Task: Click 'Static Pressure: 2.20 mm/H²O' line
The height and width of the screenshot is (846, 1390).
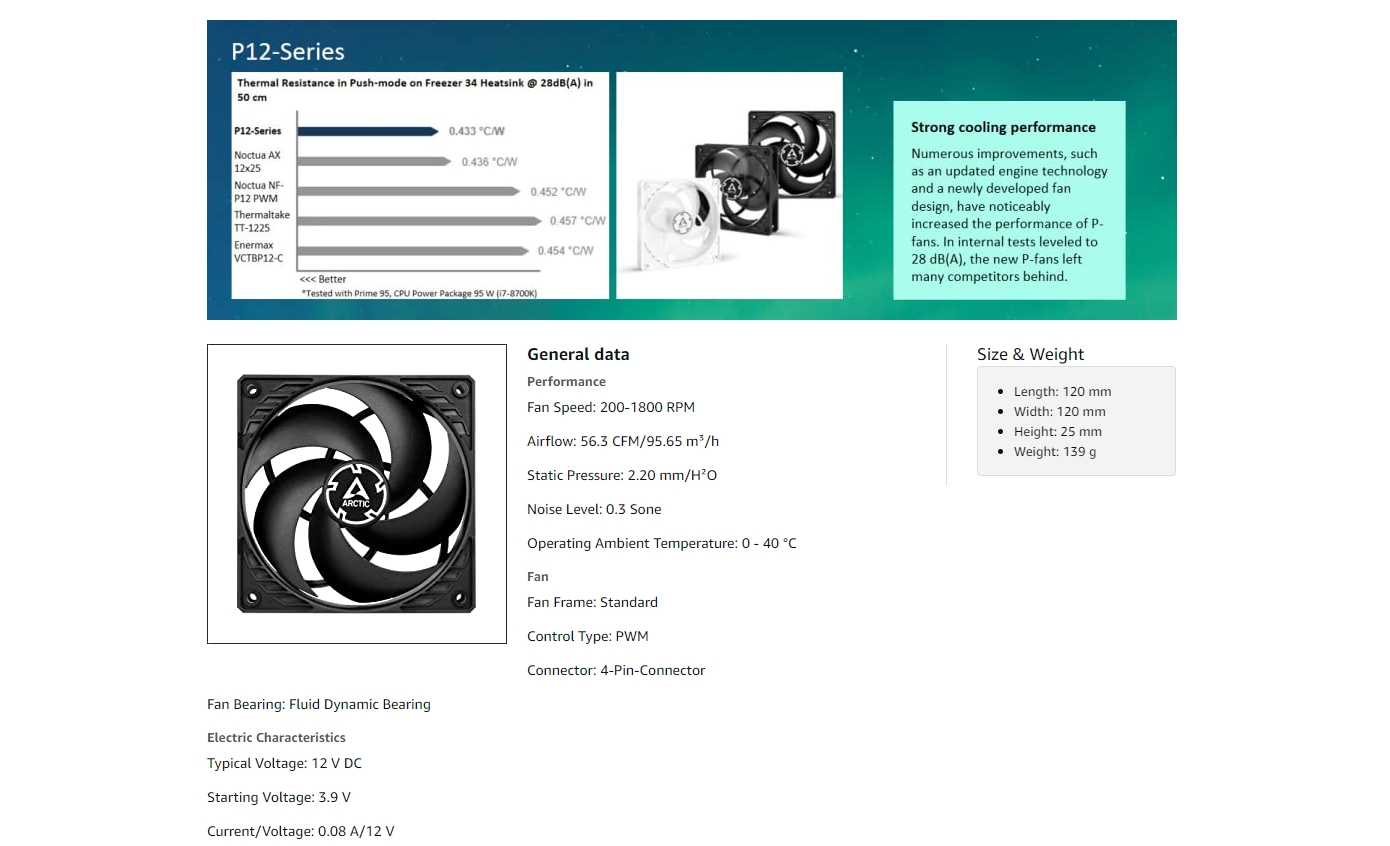Action: (622, 475)
